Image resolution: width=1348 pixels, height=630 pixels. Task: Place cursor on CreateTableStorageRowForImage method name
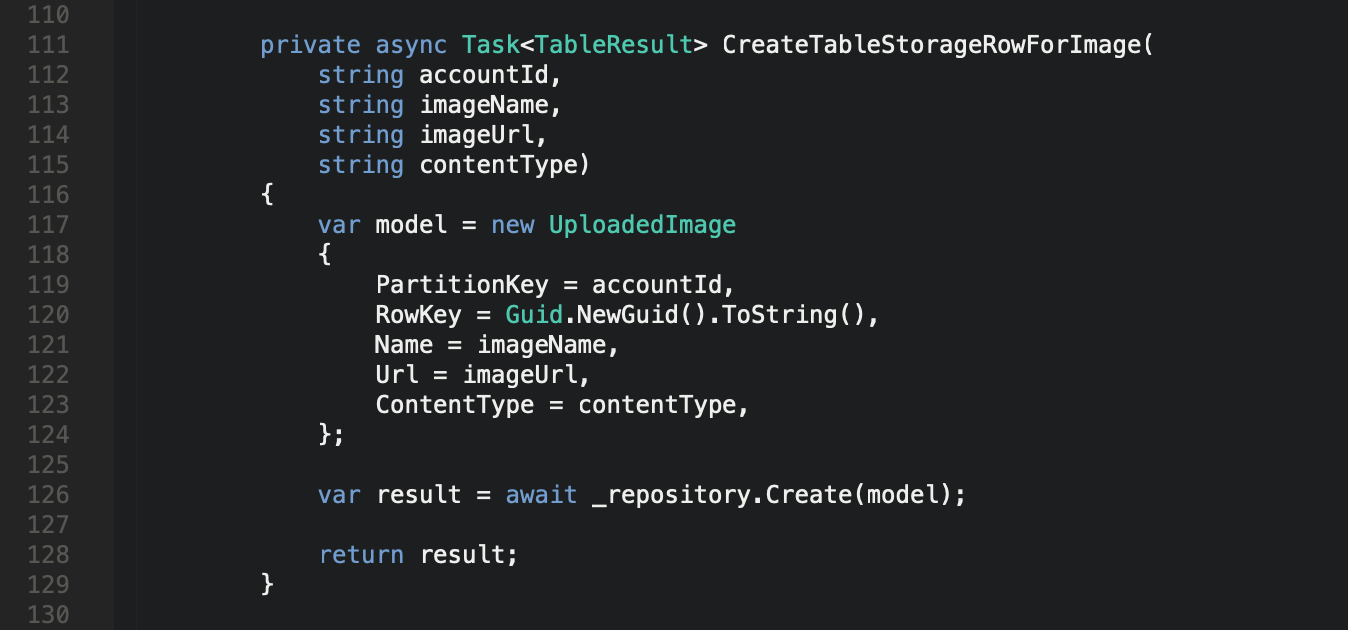tap(931, 45)
